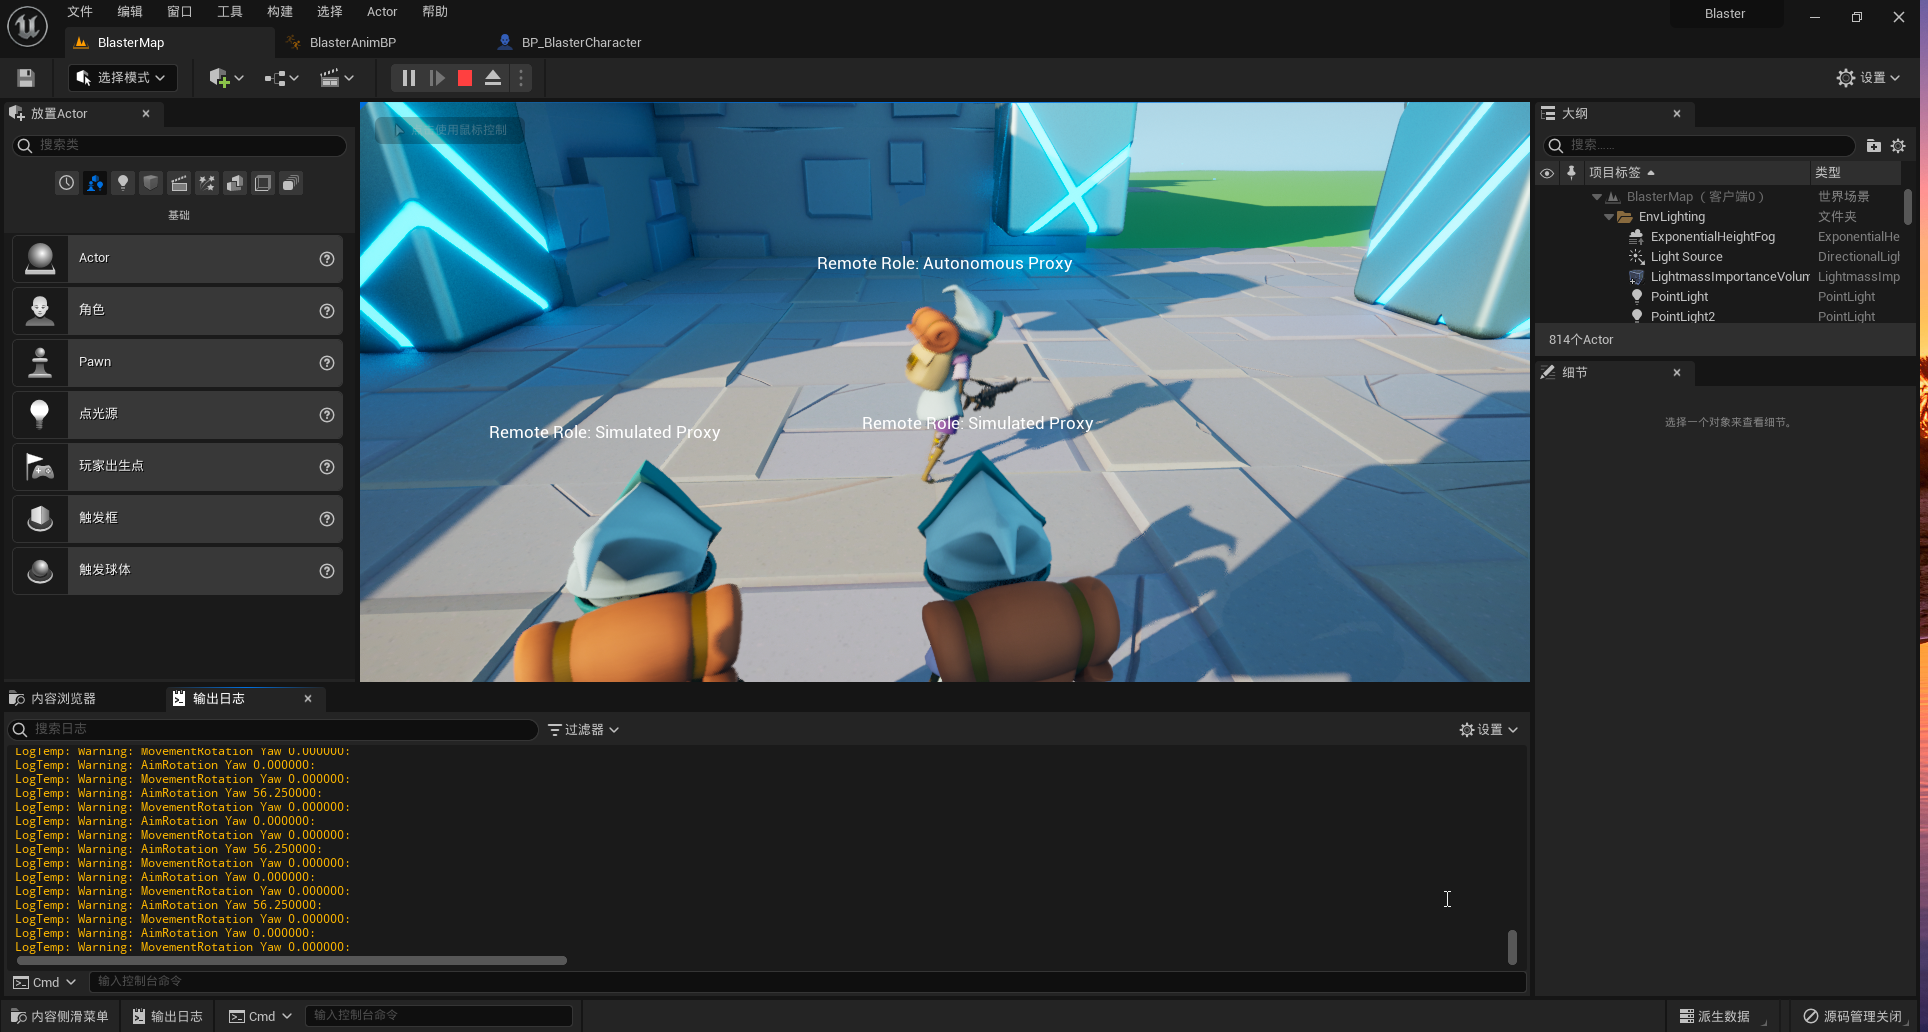Open help for the Actor entry
Screen dimensions: 1928x1032
click(x=327, y=259)
